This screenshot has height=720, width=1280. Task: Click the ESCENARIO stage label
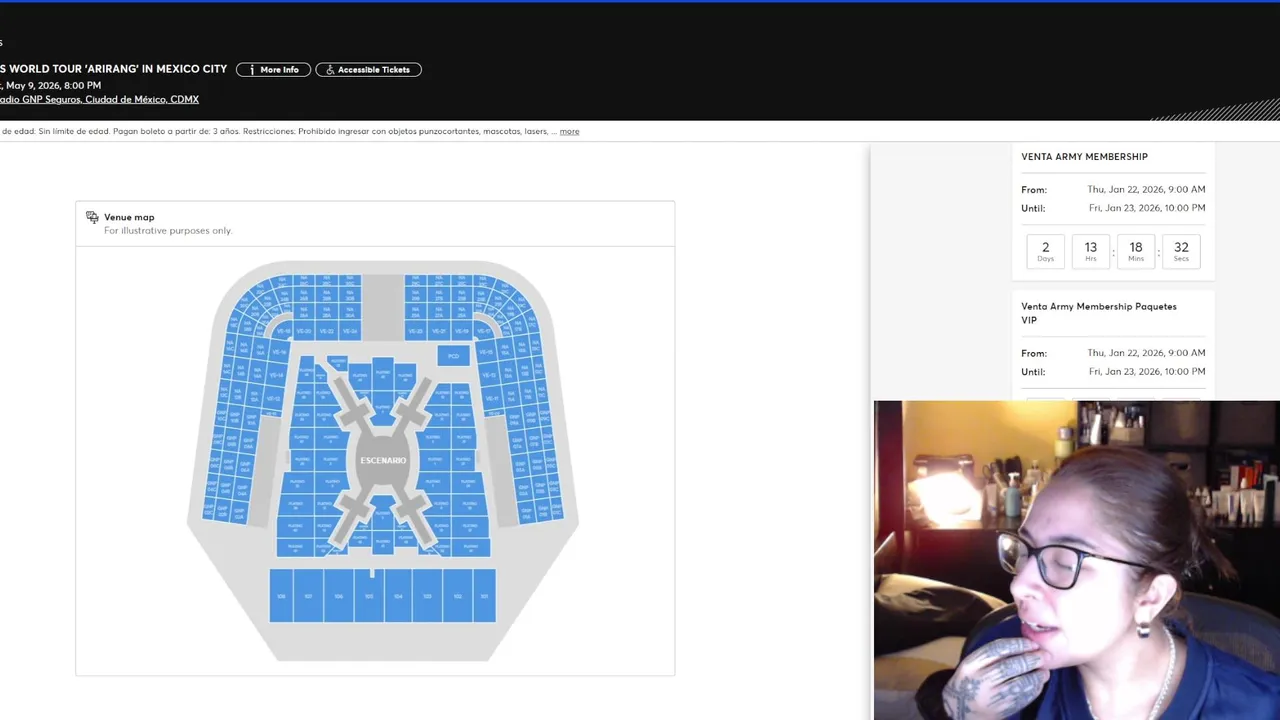pyautogui.click(x=383, y=460)
